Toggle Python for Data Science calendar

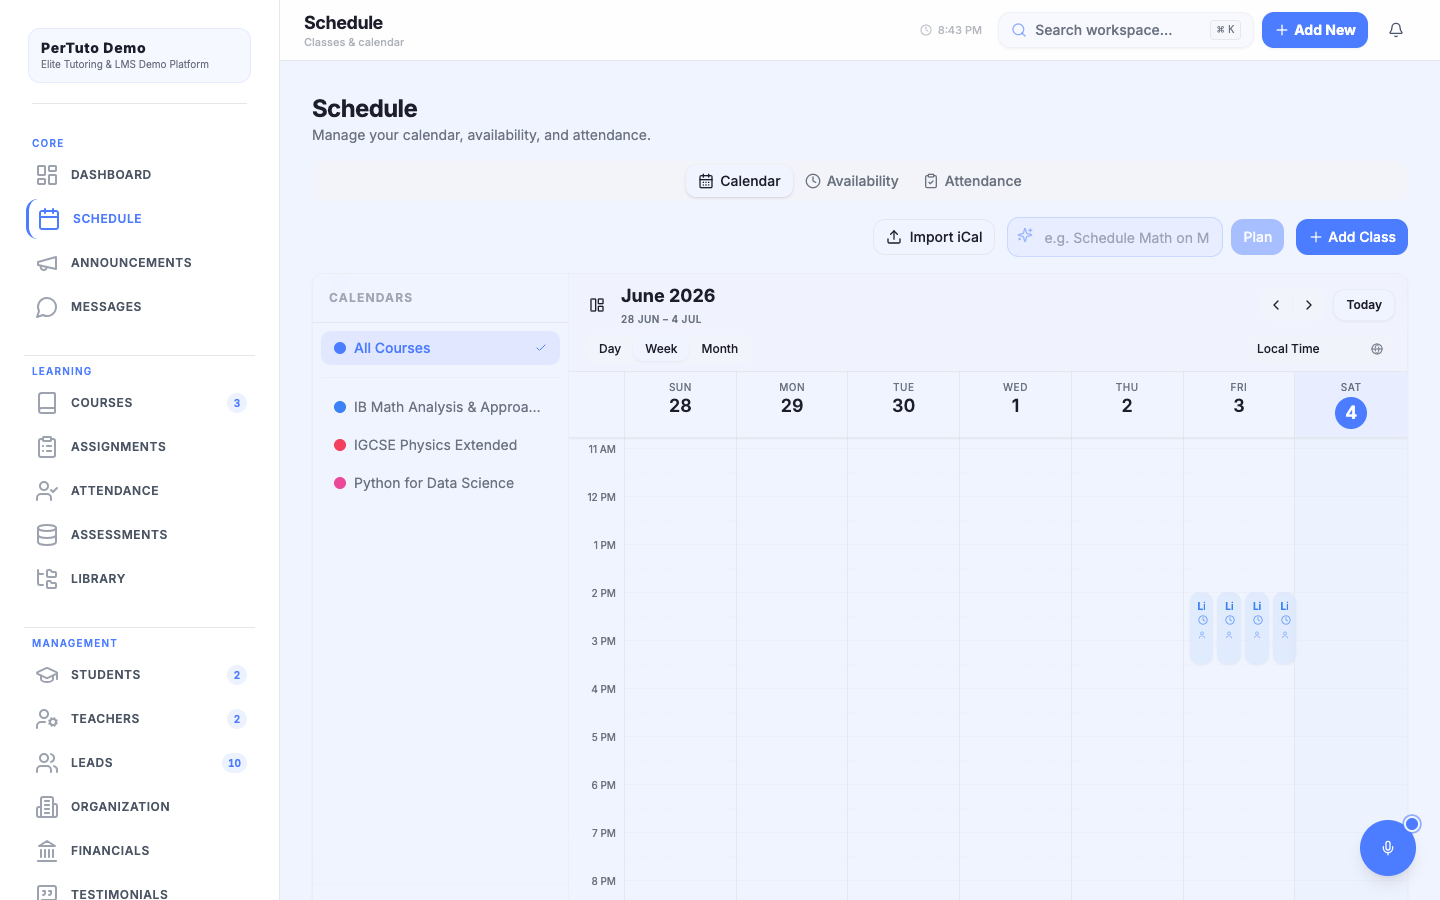tap(440, 483)
